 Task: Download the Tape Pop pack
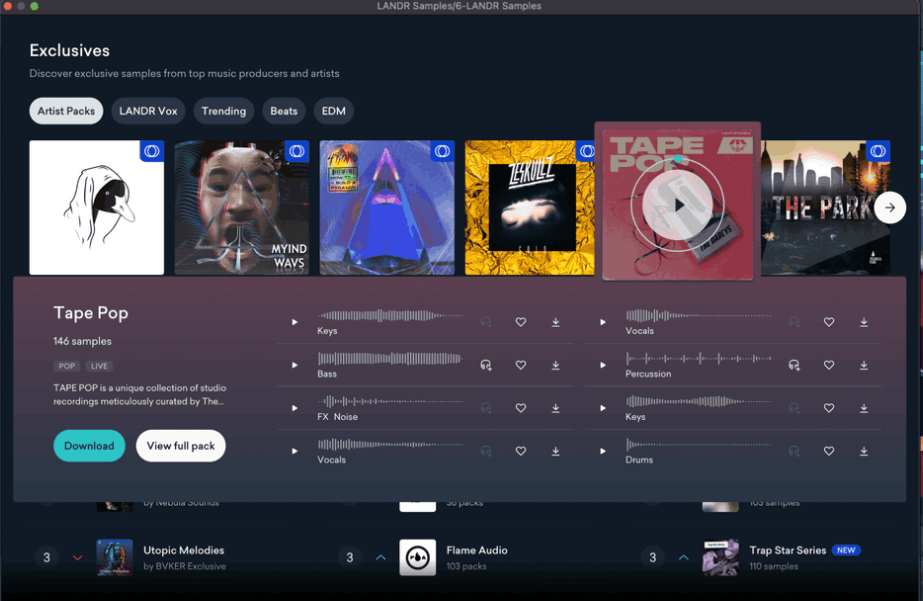89,446
